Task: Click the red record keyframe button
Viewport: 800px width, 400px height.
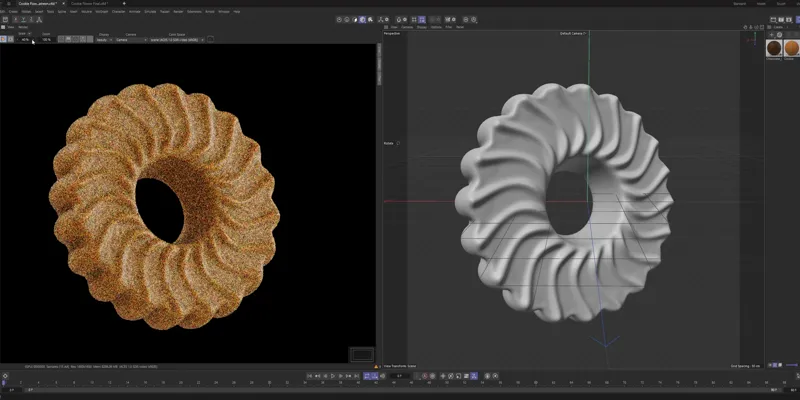Action: pyautogui.click(x=425, y=376)
